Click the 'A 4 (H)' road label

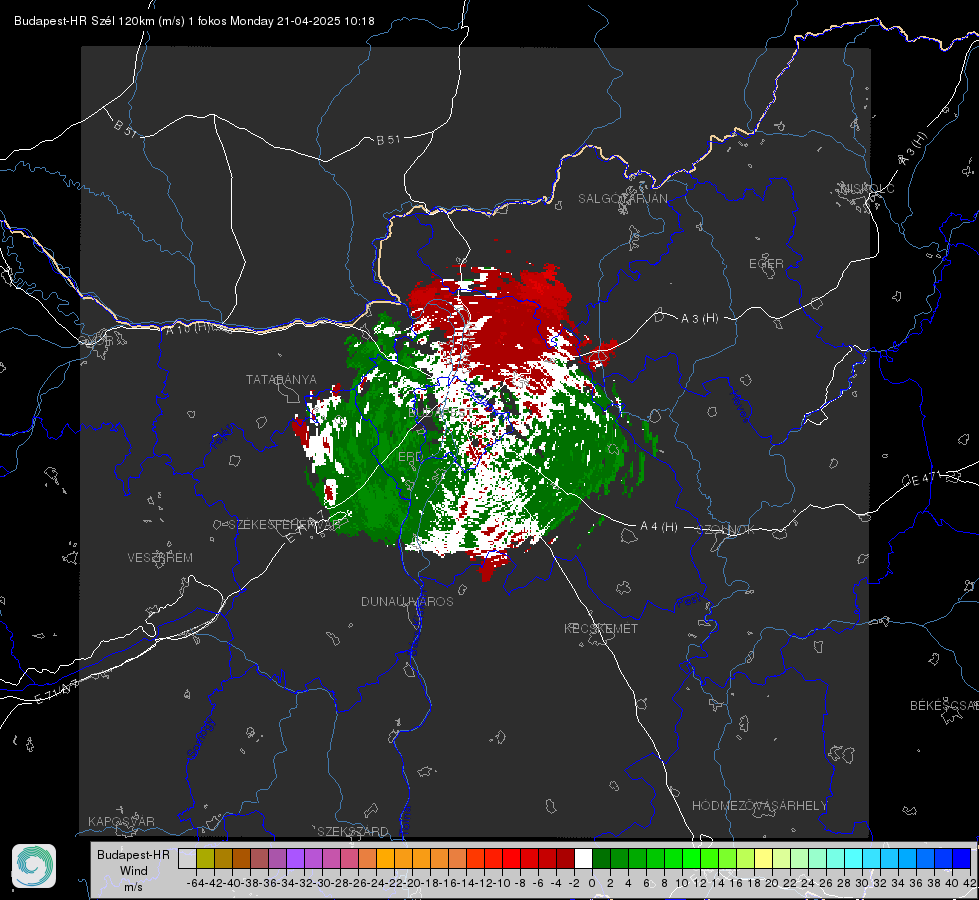tap(659, 527)
